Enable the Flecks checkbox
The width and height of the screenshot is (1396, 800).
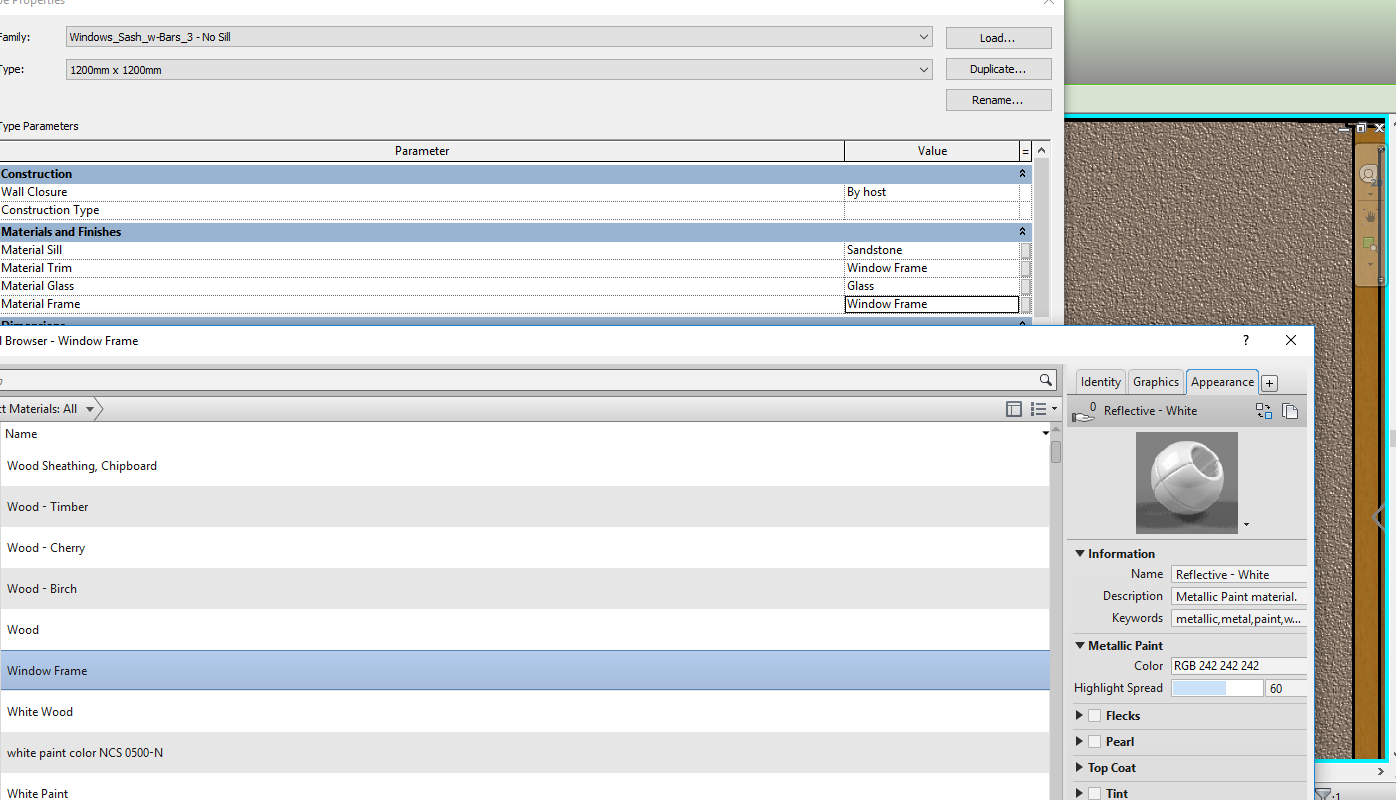(1095, 716)
